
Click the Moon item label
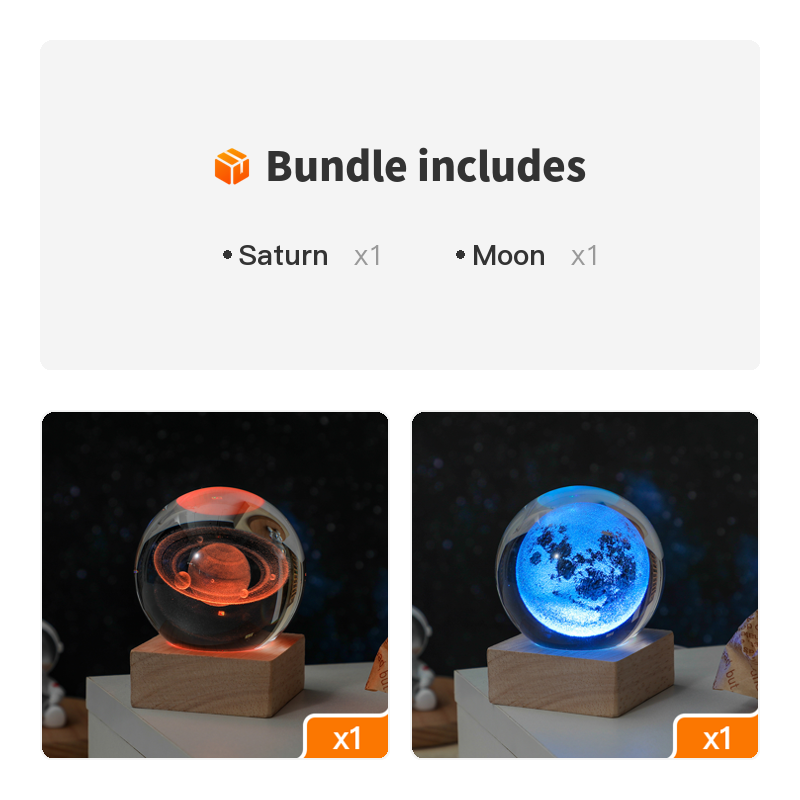[x=509, y=255]
